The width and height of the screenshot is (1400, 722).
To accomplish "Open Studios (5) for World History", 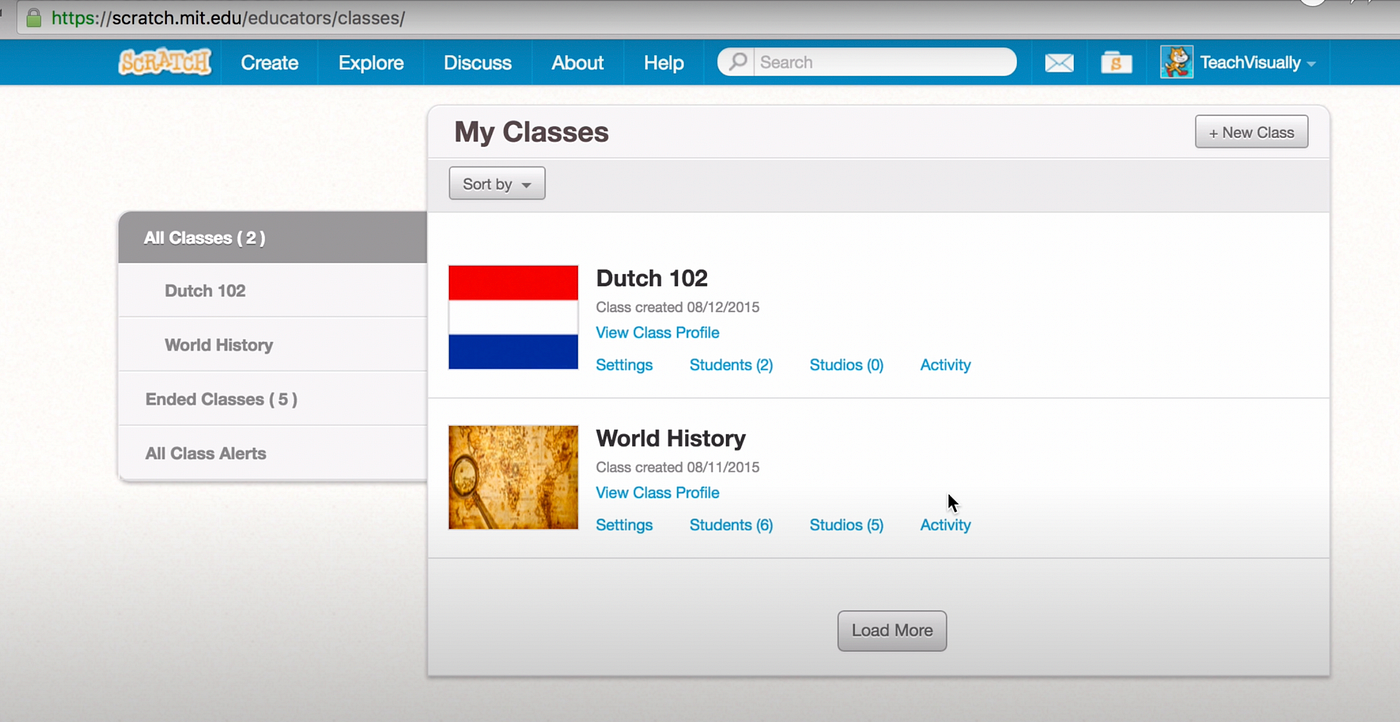I will click(x=847, y=525).
